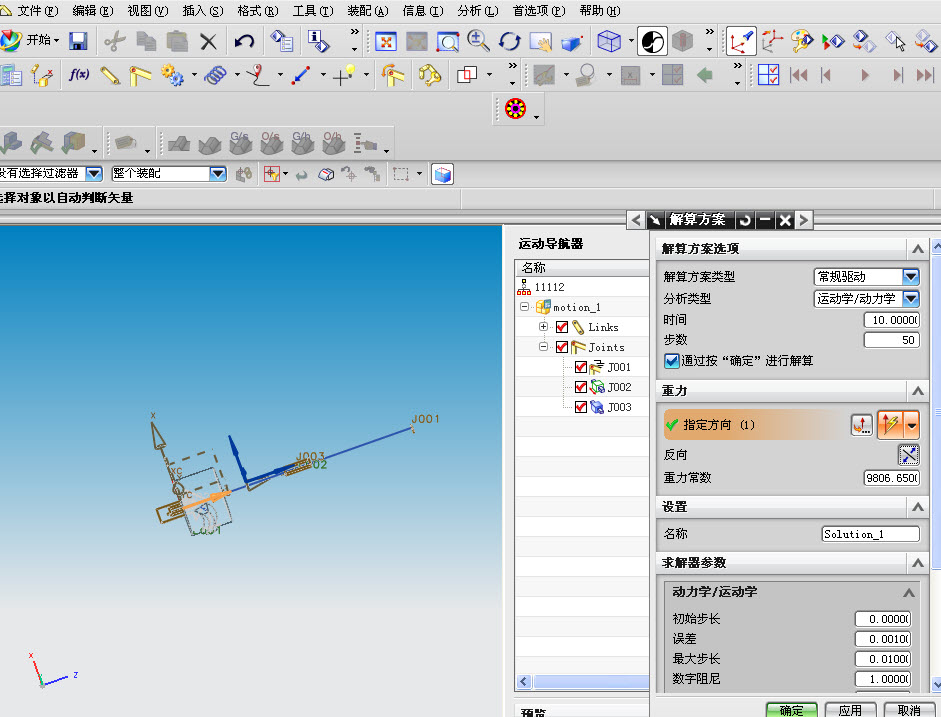The height and width of the screenshot is (717, 941).
Task: Open the 编辑 menu
Action: coord(92,11)
